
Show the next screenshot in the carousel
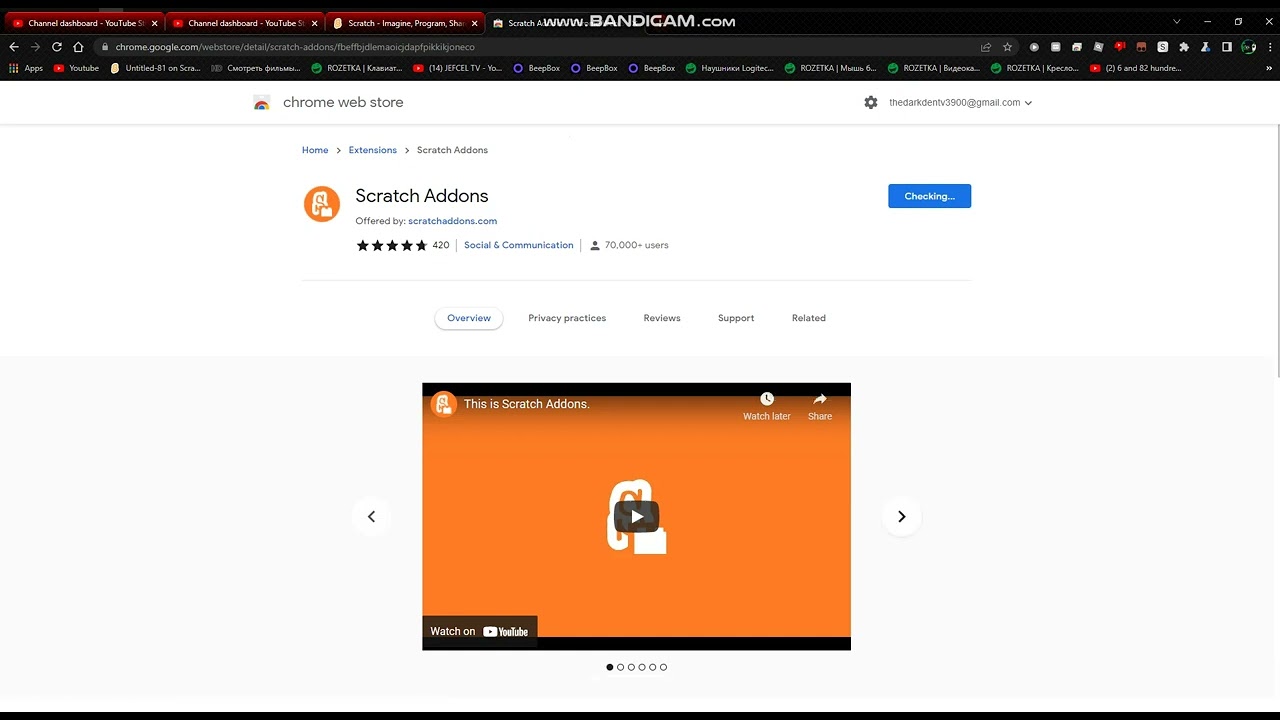click(x=901, y=517)
